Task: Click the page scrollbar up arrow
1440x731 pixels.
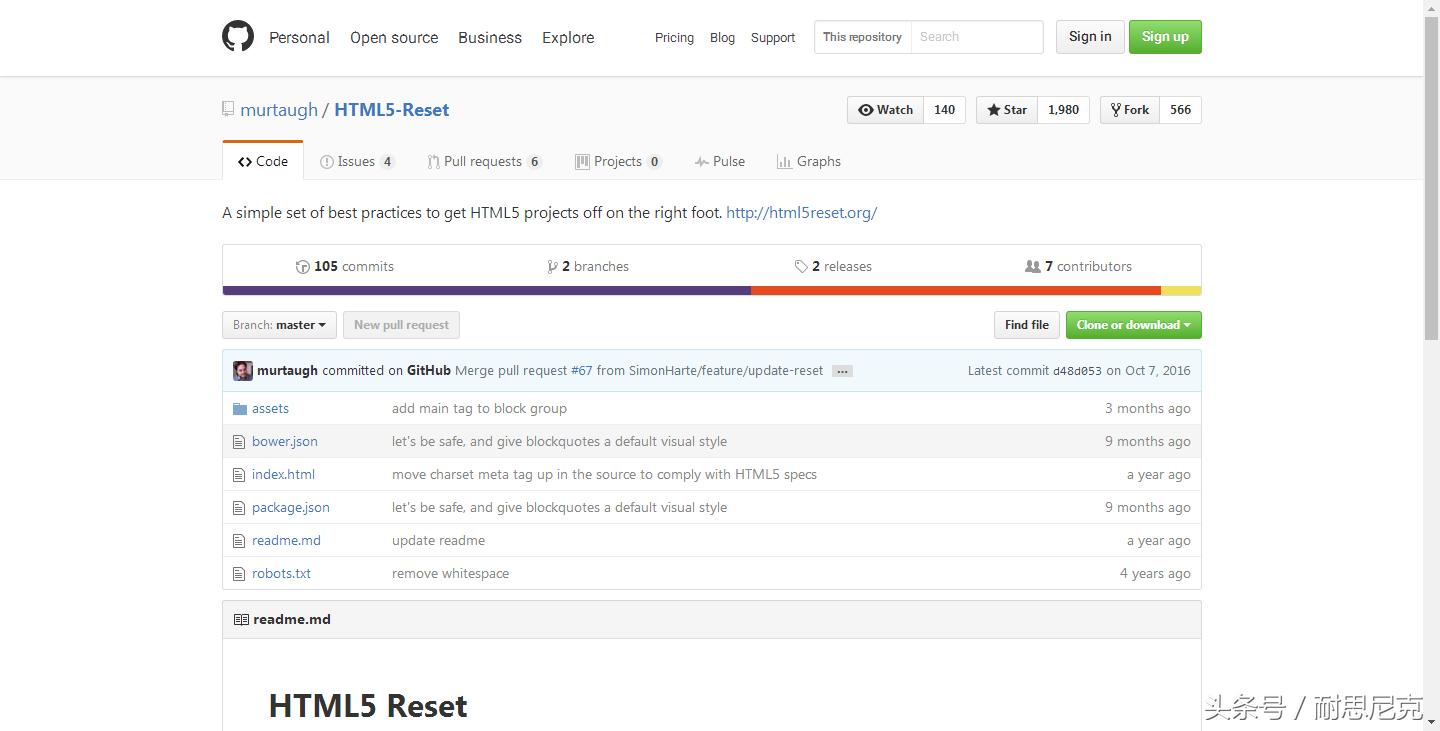Action: pyautogui.click(x=1431, y=8)
